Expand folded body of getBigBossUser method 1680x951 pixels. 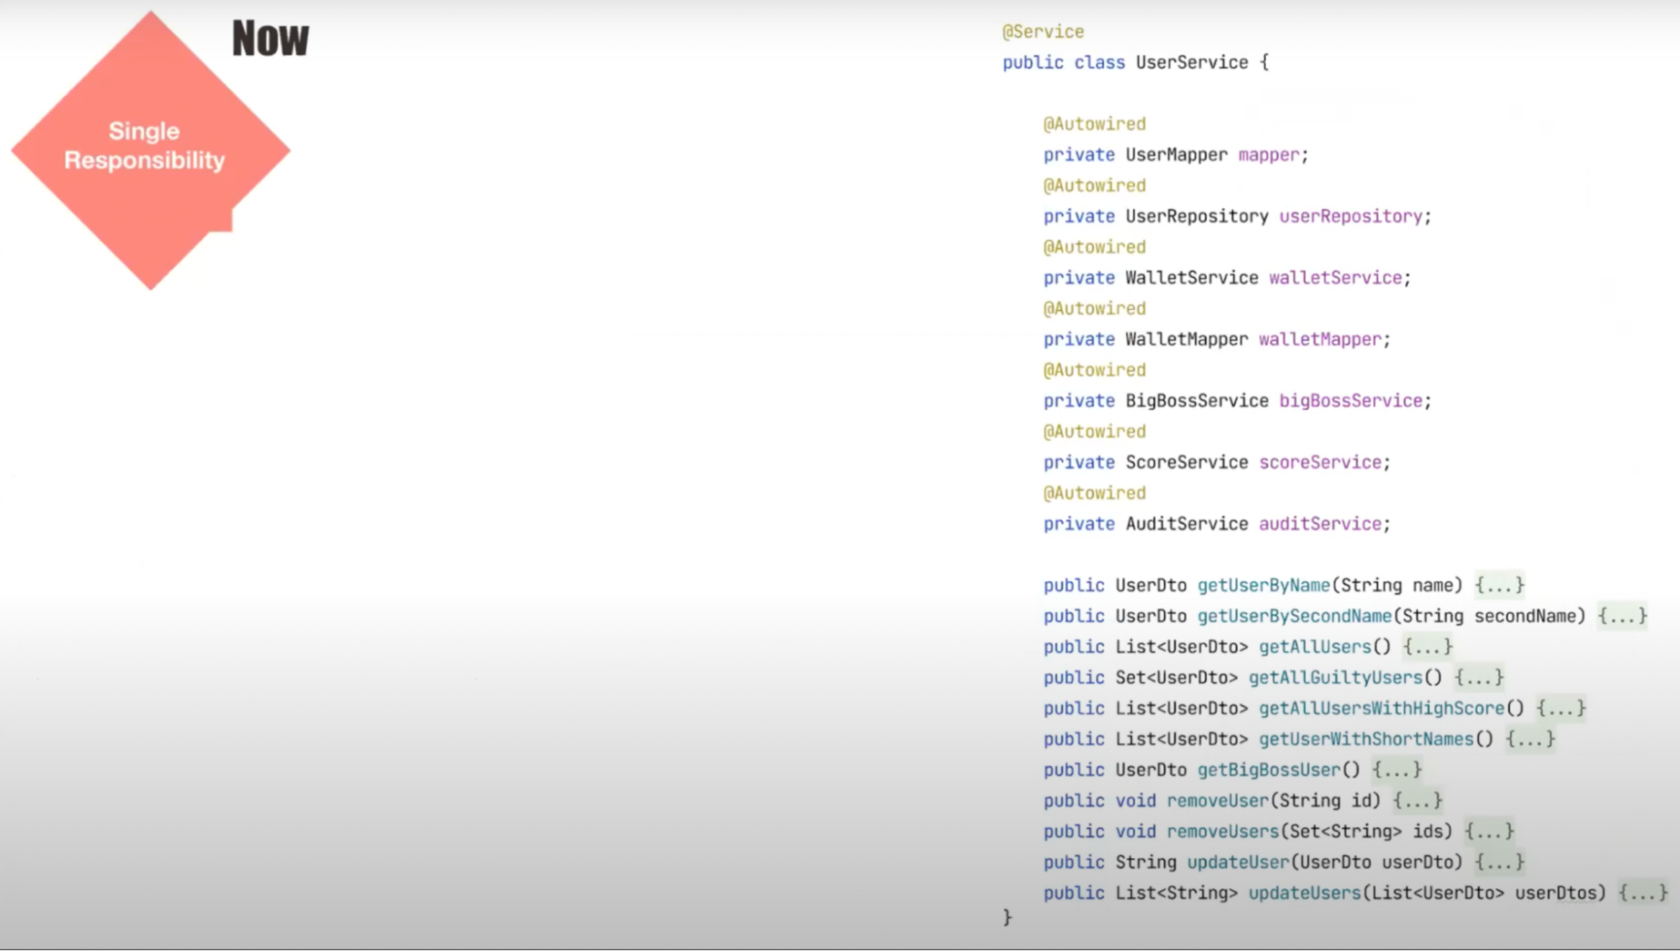click(x=1397, y=770)
